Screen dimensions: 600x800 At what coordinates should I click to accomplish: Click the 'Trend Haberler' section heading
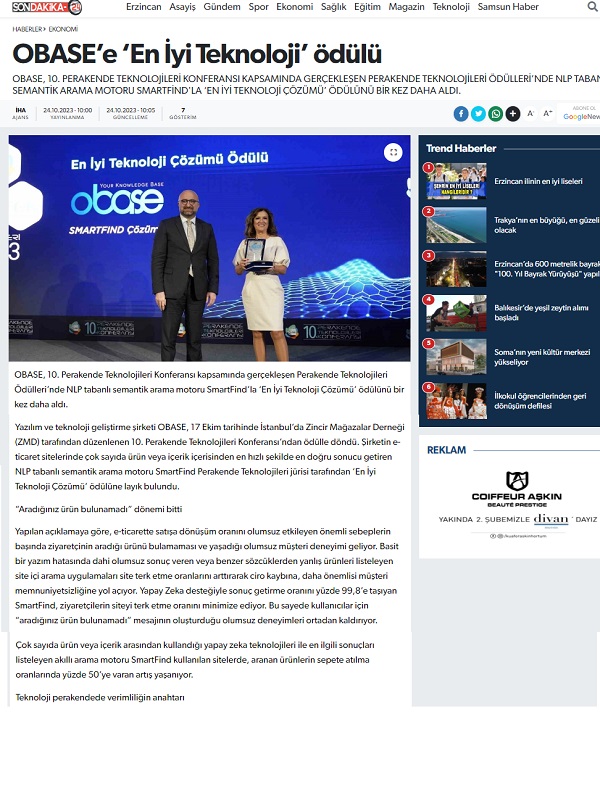click(461, 148)
